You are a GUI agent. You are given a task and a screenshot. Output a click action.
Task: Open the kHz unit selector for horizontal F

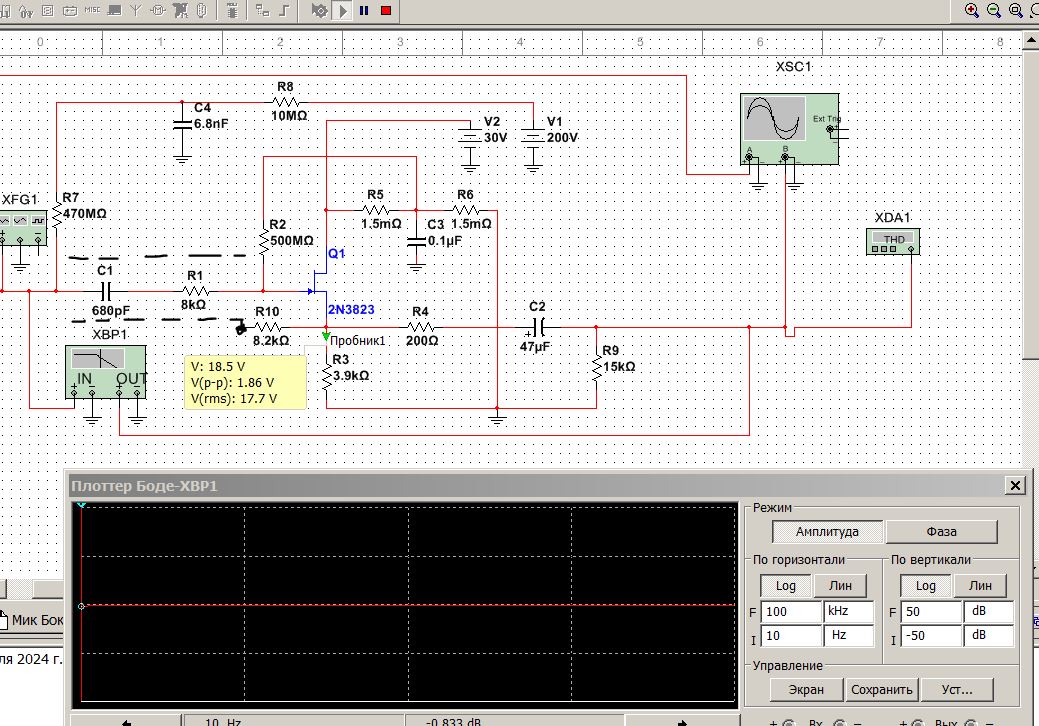click(847, 611)
